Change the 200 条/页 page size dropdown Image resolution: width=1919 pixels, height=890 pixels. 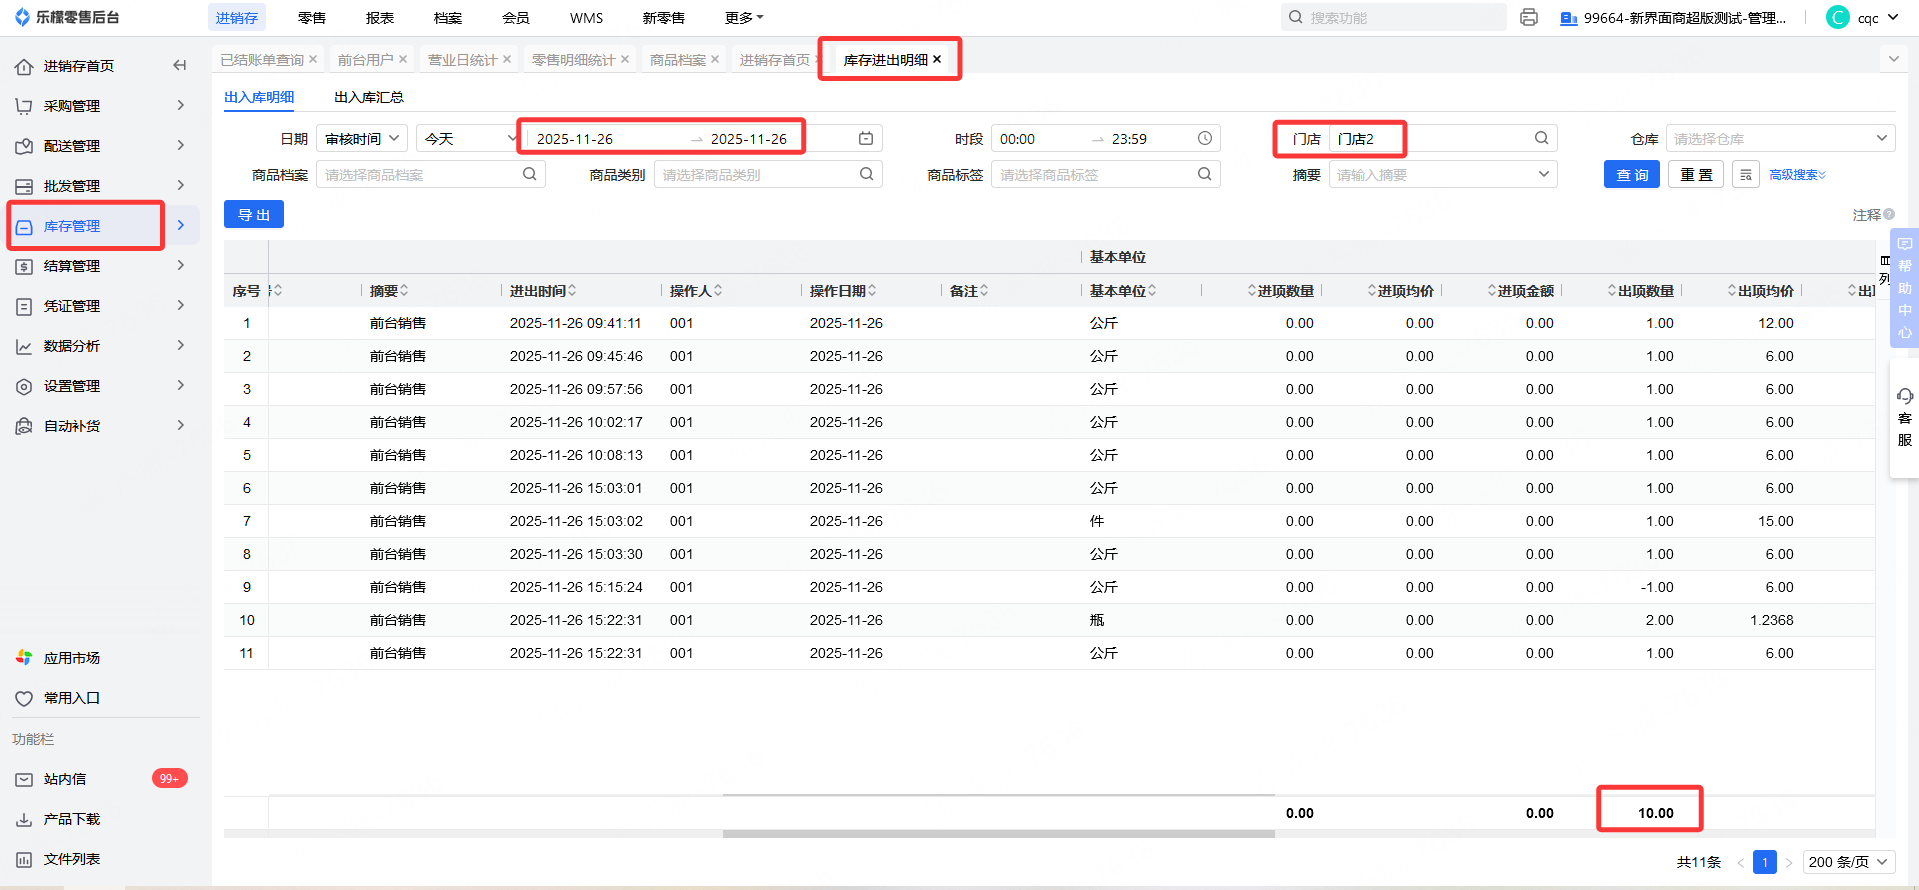coord(1849,862)
